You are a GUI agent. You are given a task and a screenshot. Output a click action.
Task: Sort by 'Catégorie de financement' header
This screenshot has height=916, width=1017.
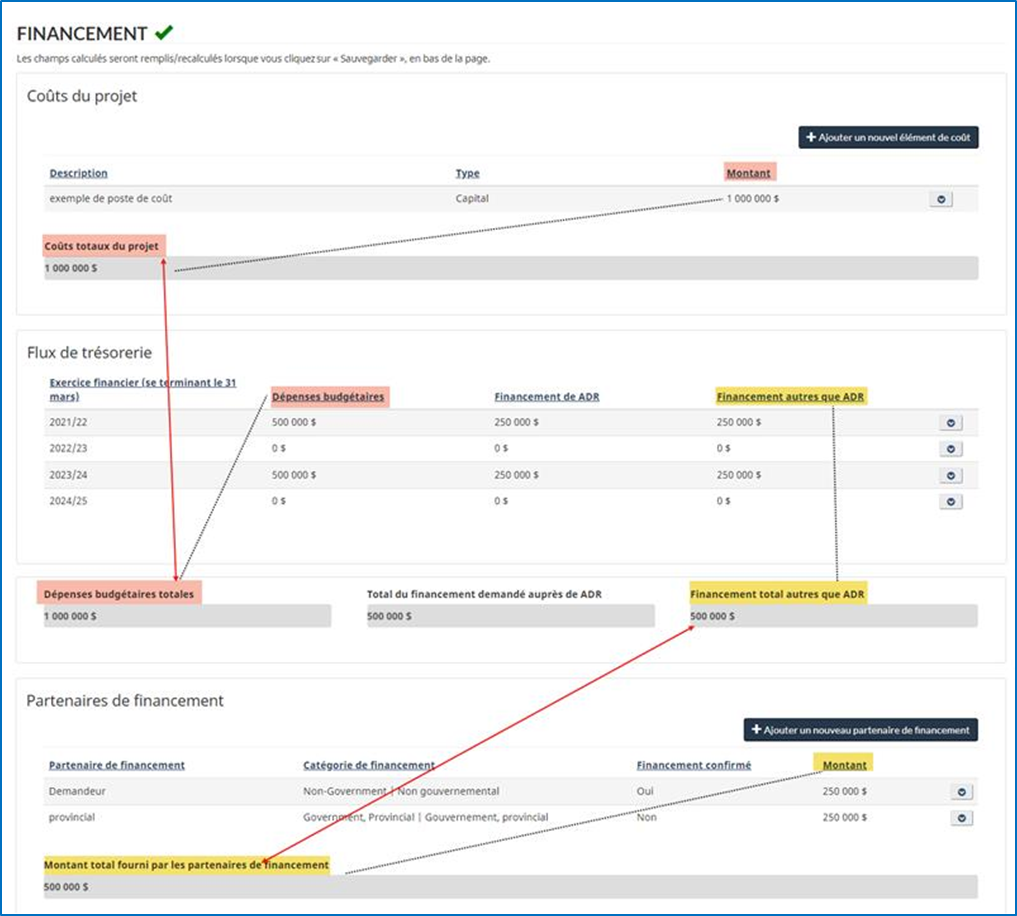[x=369, y=765]
